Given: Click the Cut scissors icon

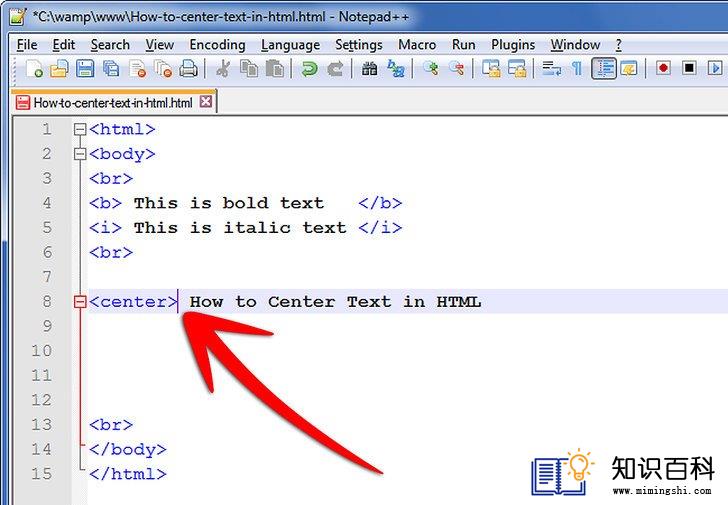Looking at the screenshot, I should pos(223,69).
